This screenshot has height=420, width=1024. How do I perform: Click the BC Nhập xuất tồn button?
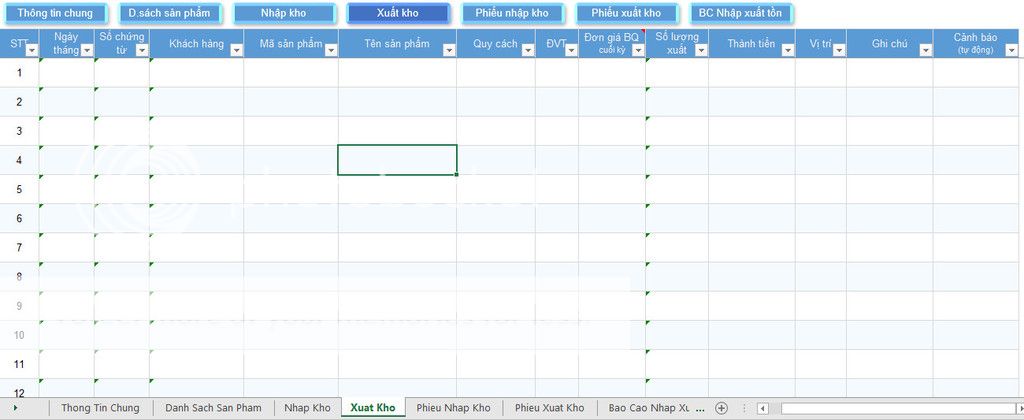pos(741,13)
